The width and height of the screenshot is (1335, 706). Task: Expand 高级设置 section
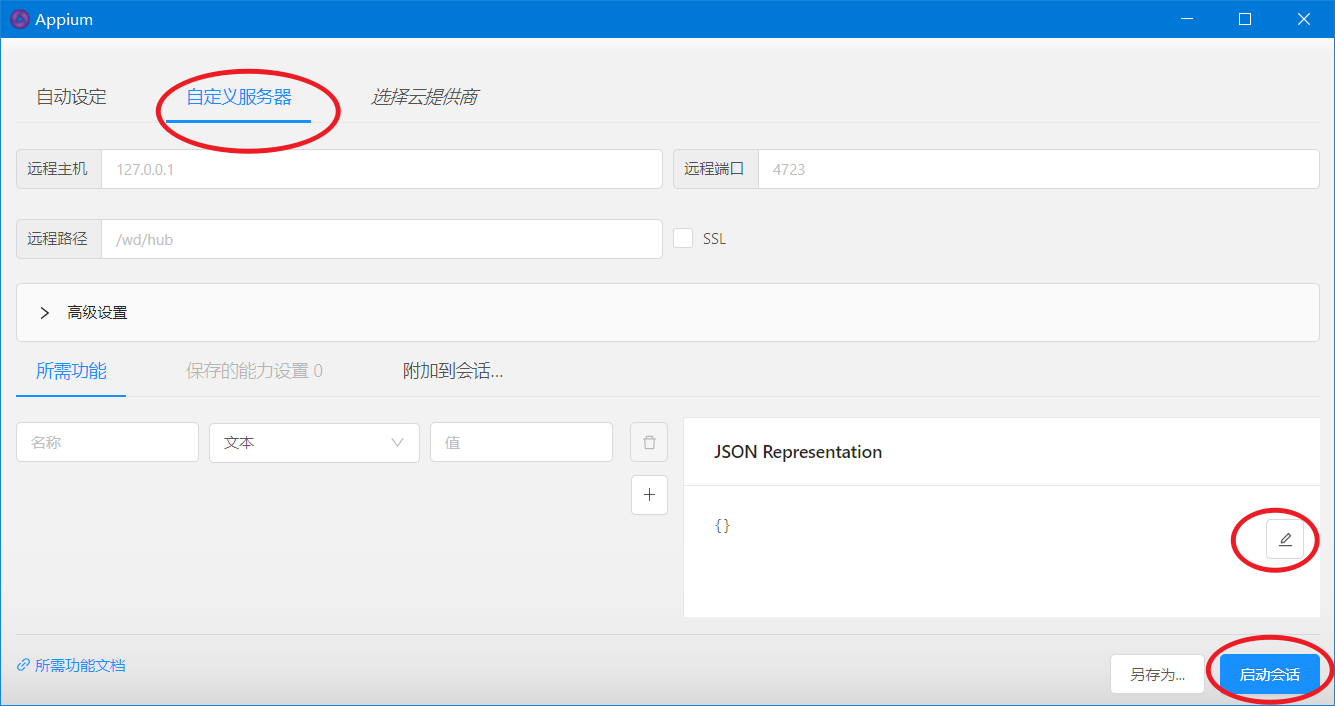tap(668, 312)
